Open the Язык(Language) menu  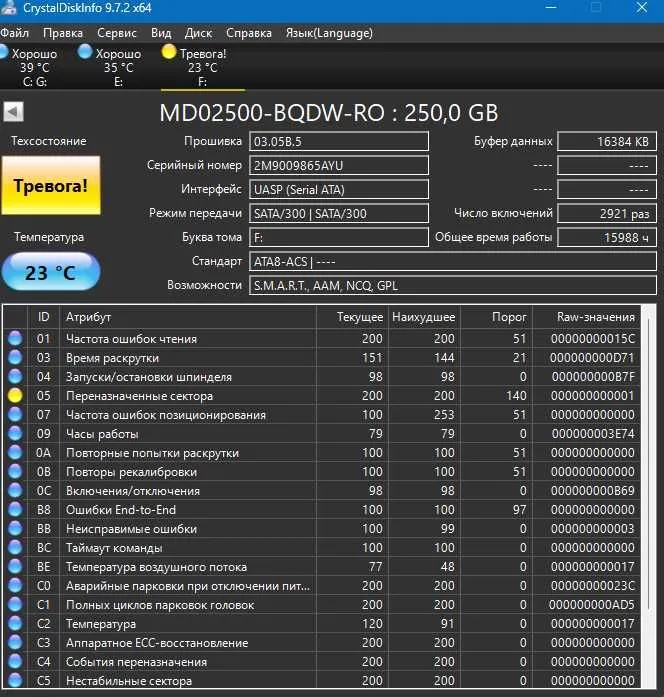pos(329,33)
